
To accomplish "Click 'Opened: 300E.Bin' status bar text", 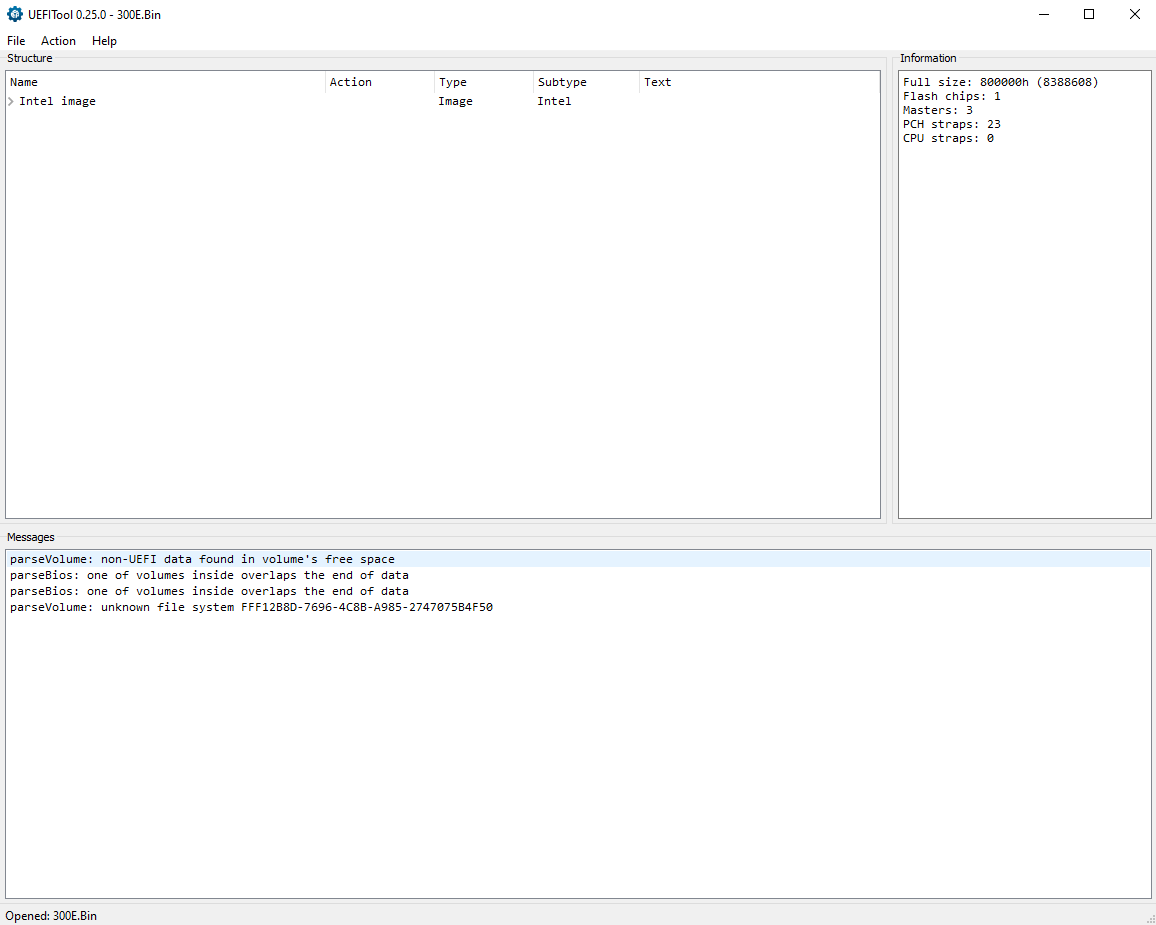I will pos(51,916).
